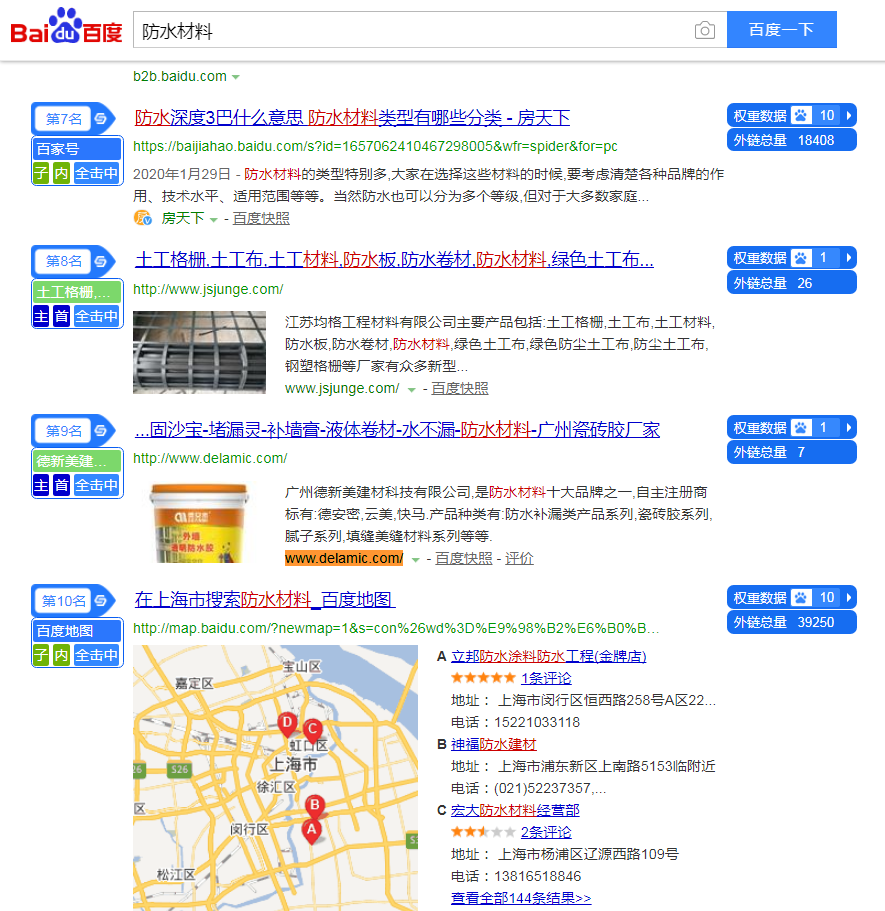Click the 房天下 source logo icon
Image resolution: width=885 pixels, height=911 pixels.
click(142, 218)
